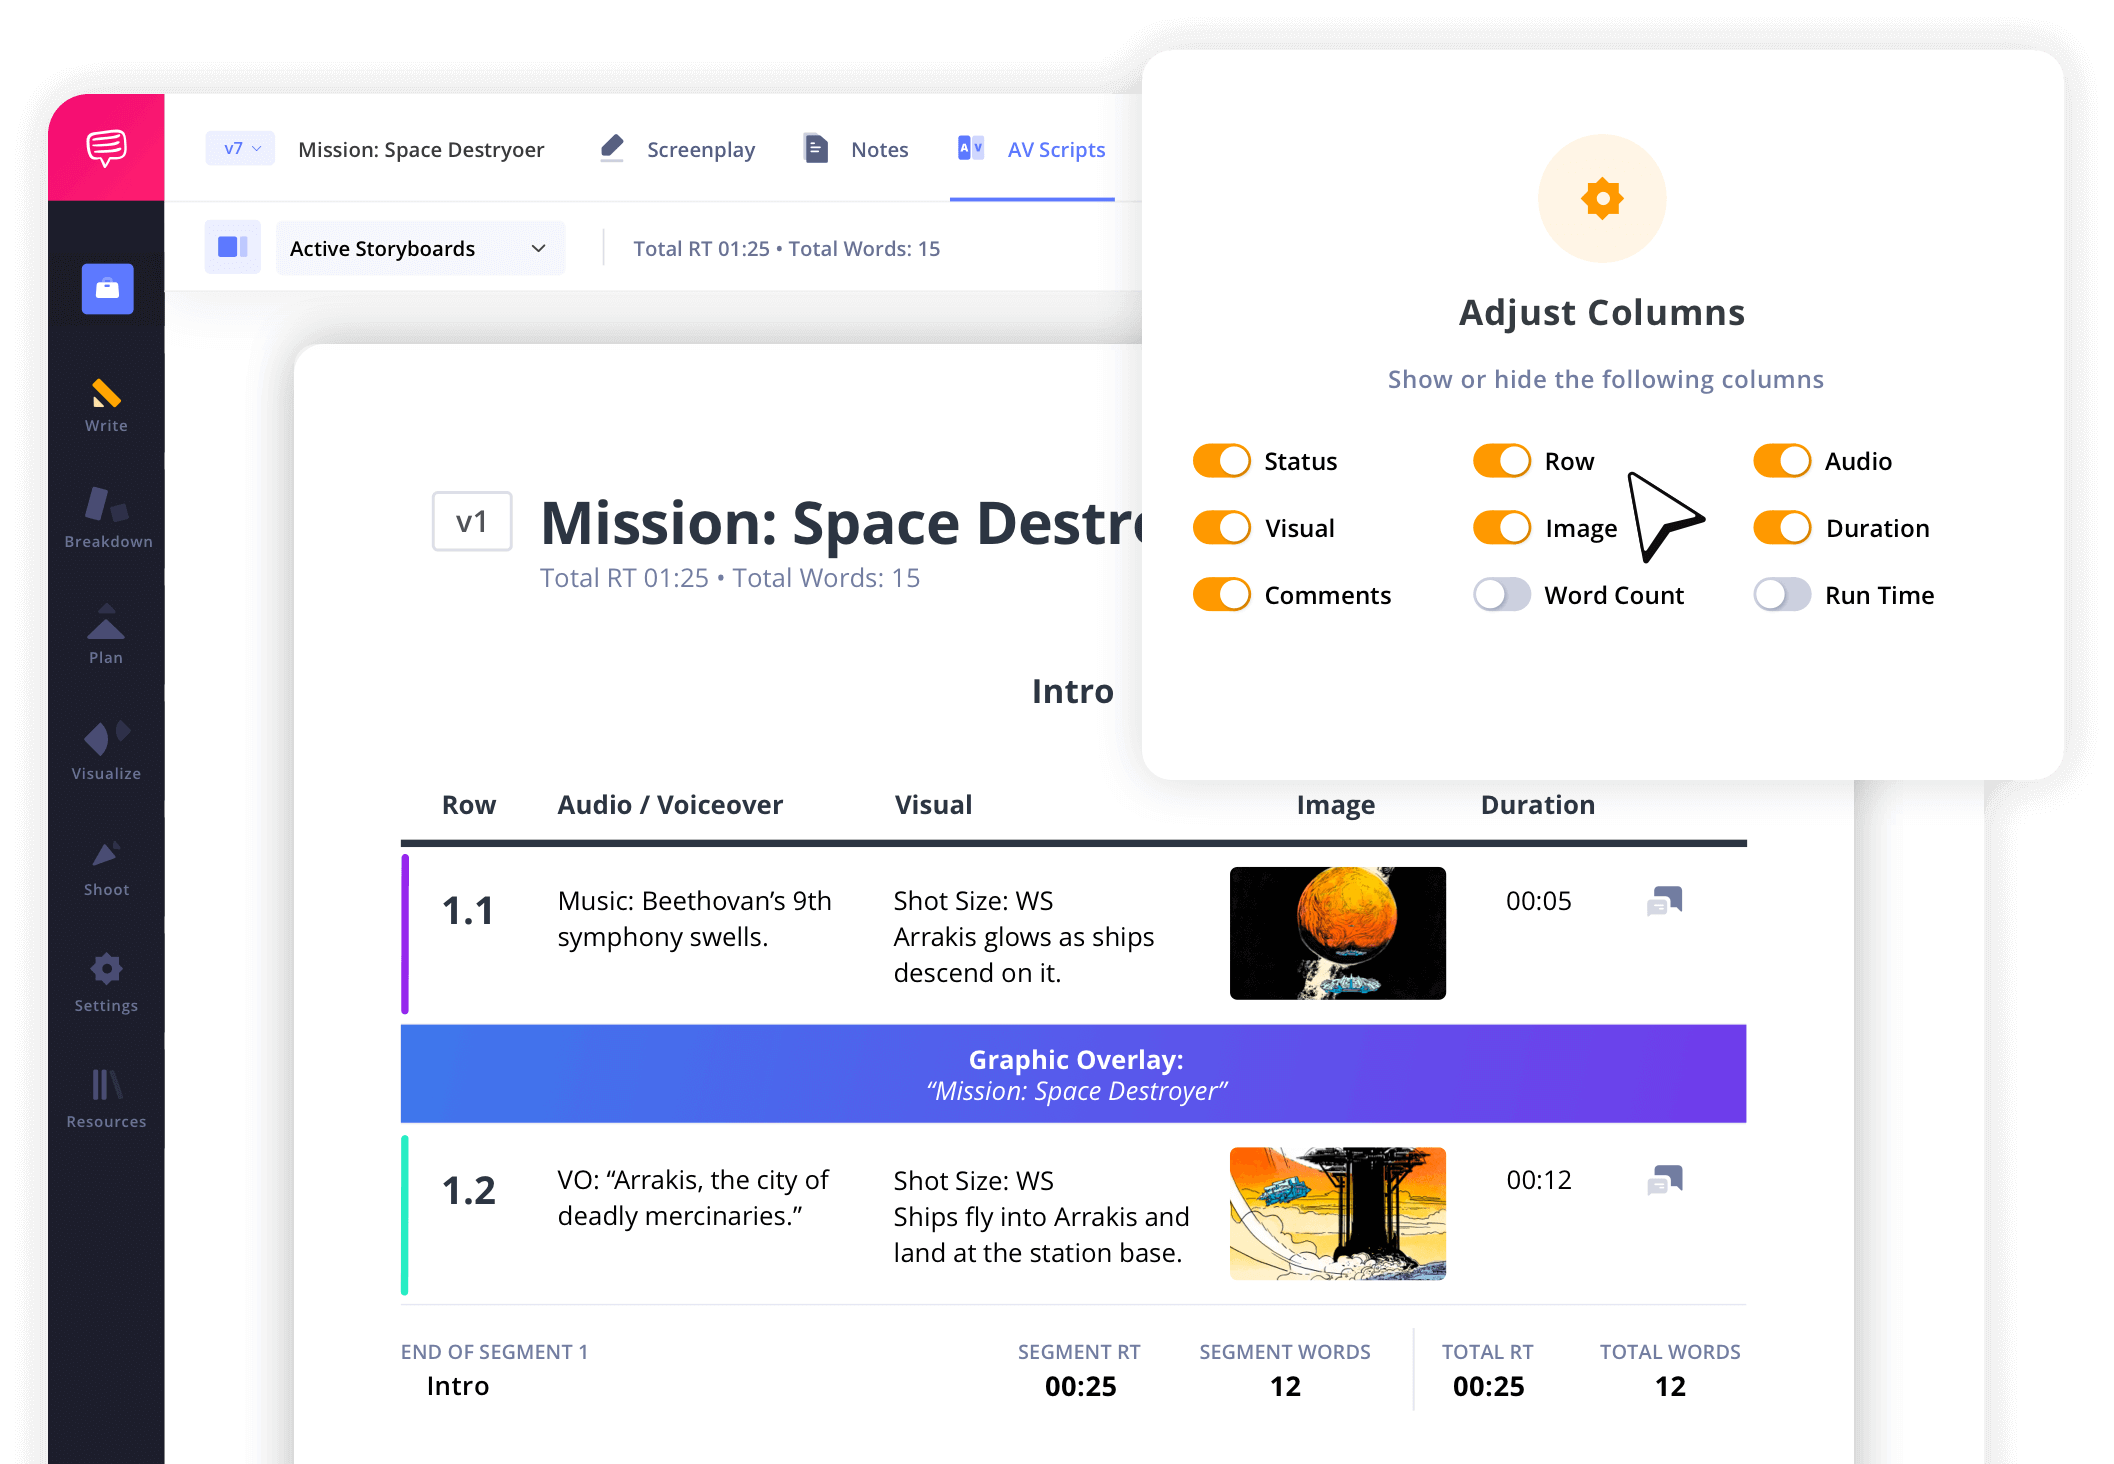Toggle the Run Time column on
2114x1464 pixels.
(1780, 595)
